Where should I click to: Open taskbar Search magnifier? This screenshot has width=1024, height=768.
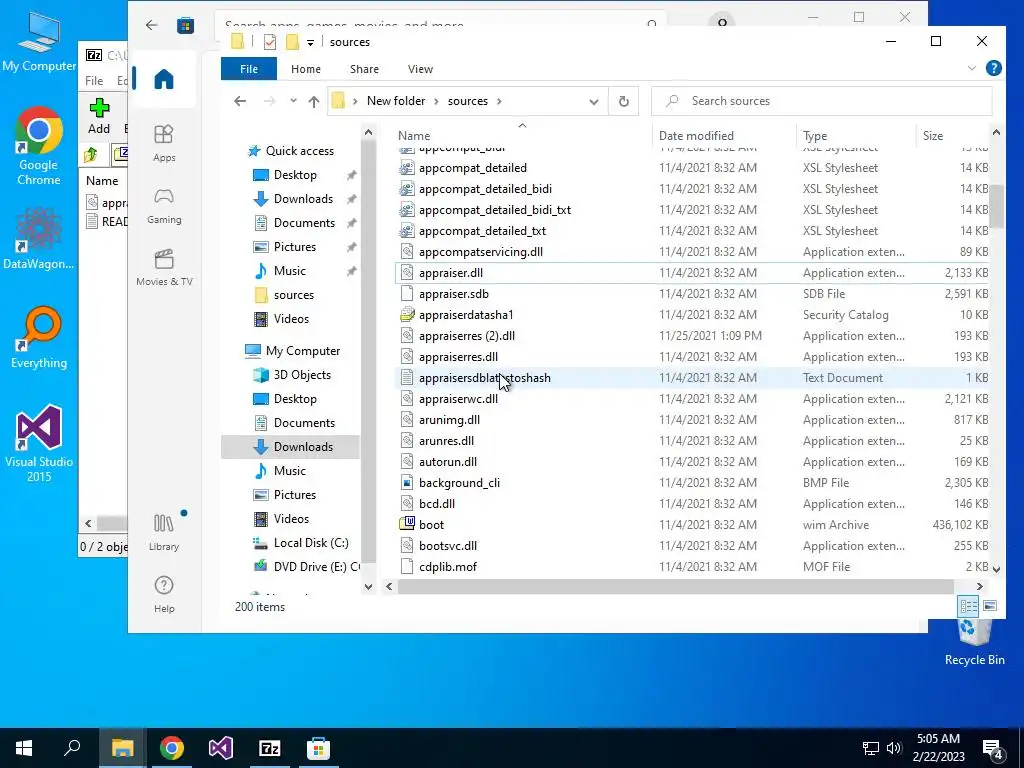[72, 748]
